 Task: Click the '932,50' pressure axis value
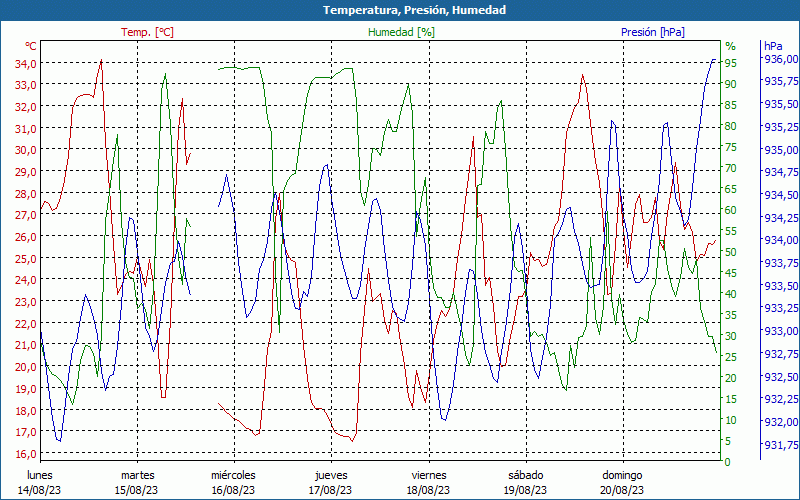click(x=781, y=377)
